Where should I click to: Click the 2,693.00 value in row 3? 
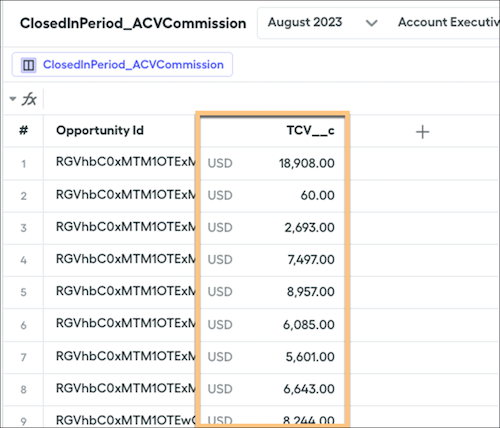309,228
